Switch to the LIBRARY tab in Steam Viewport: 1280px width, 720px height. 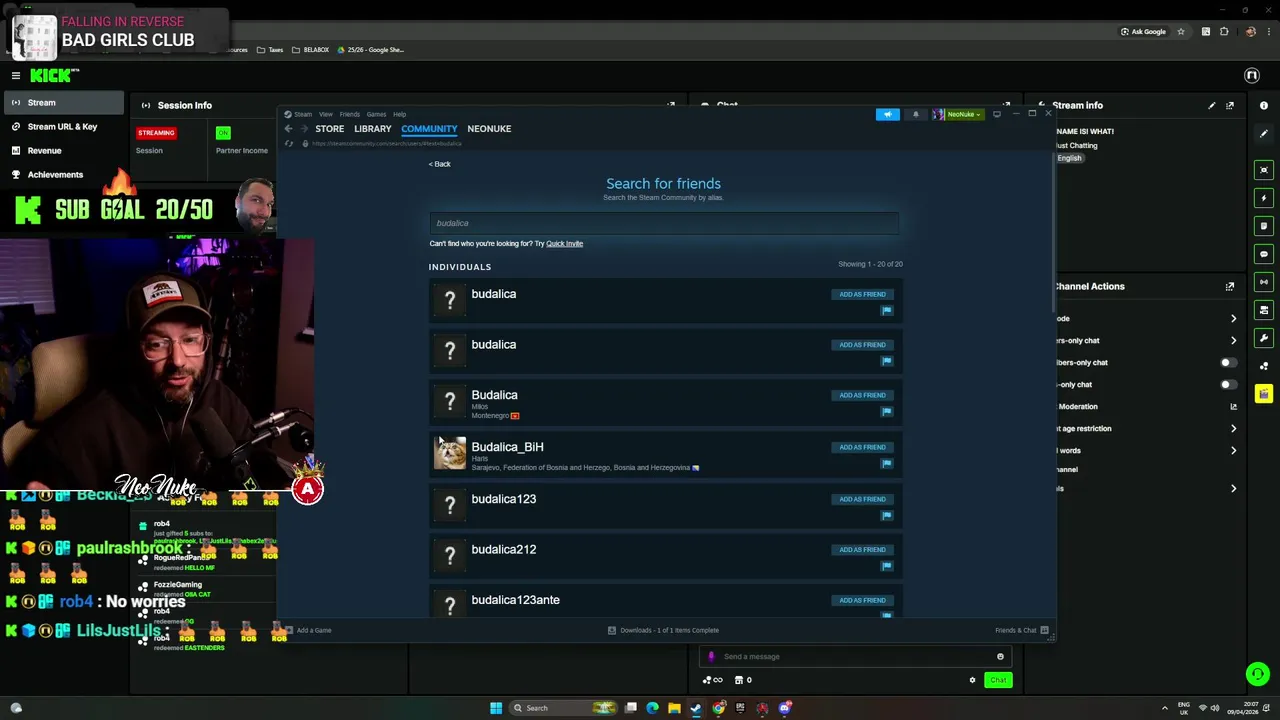click(373, 129)
